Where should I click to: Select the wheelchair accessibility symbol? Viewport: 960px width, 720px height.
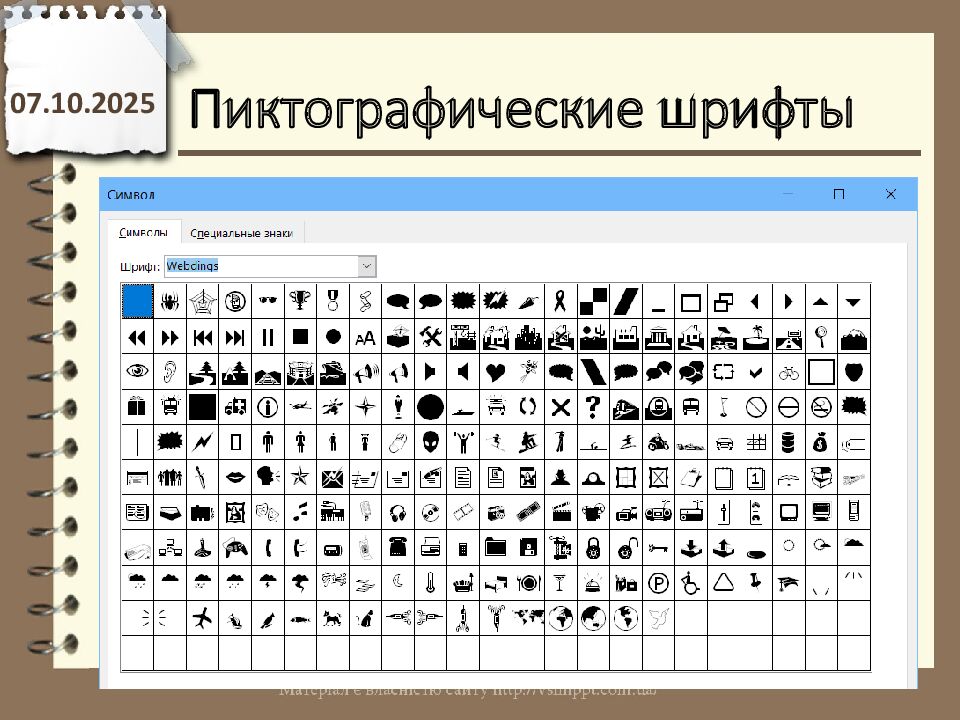point(689,582)
